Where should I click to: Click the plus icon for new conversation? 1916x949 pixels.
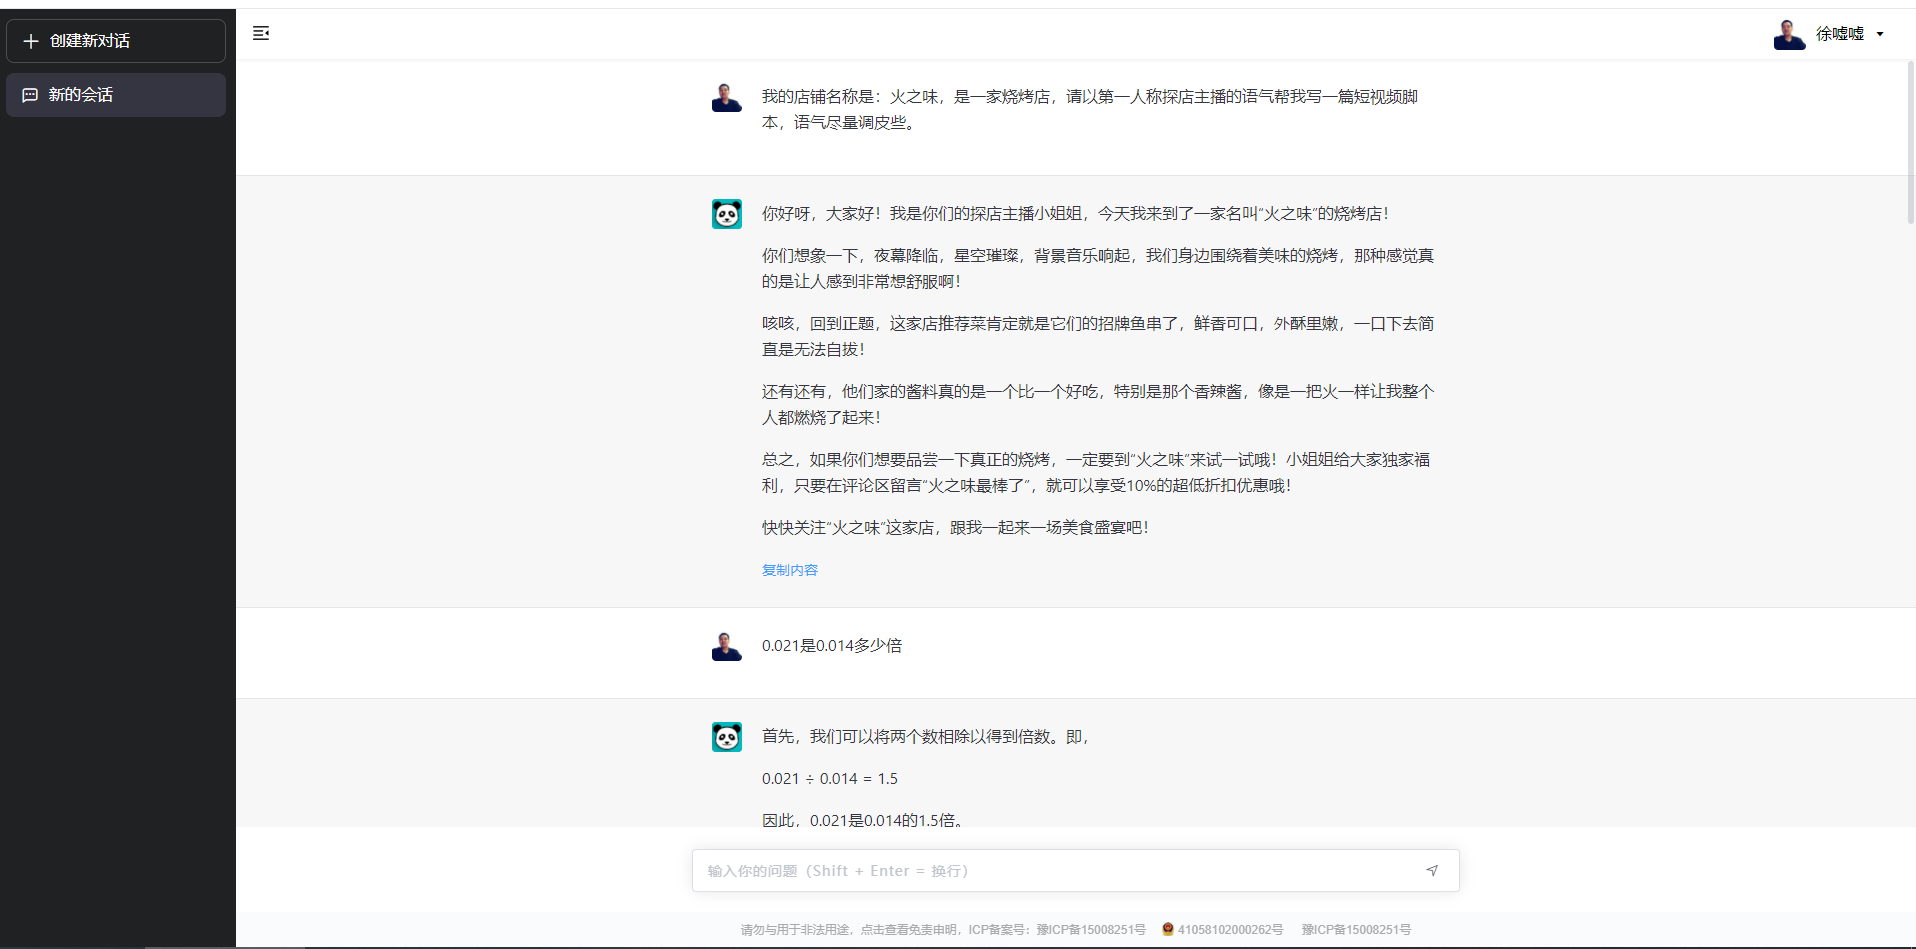(31, 41)
